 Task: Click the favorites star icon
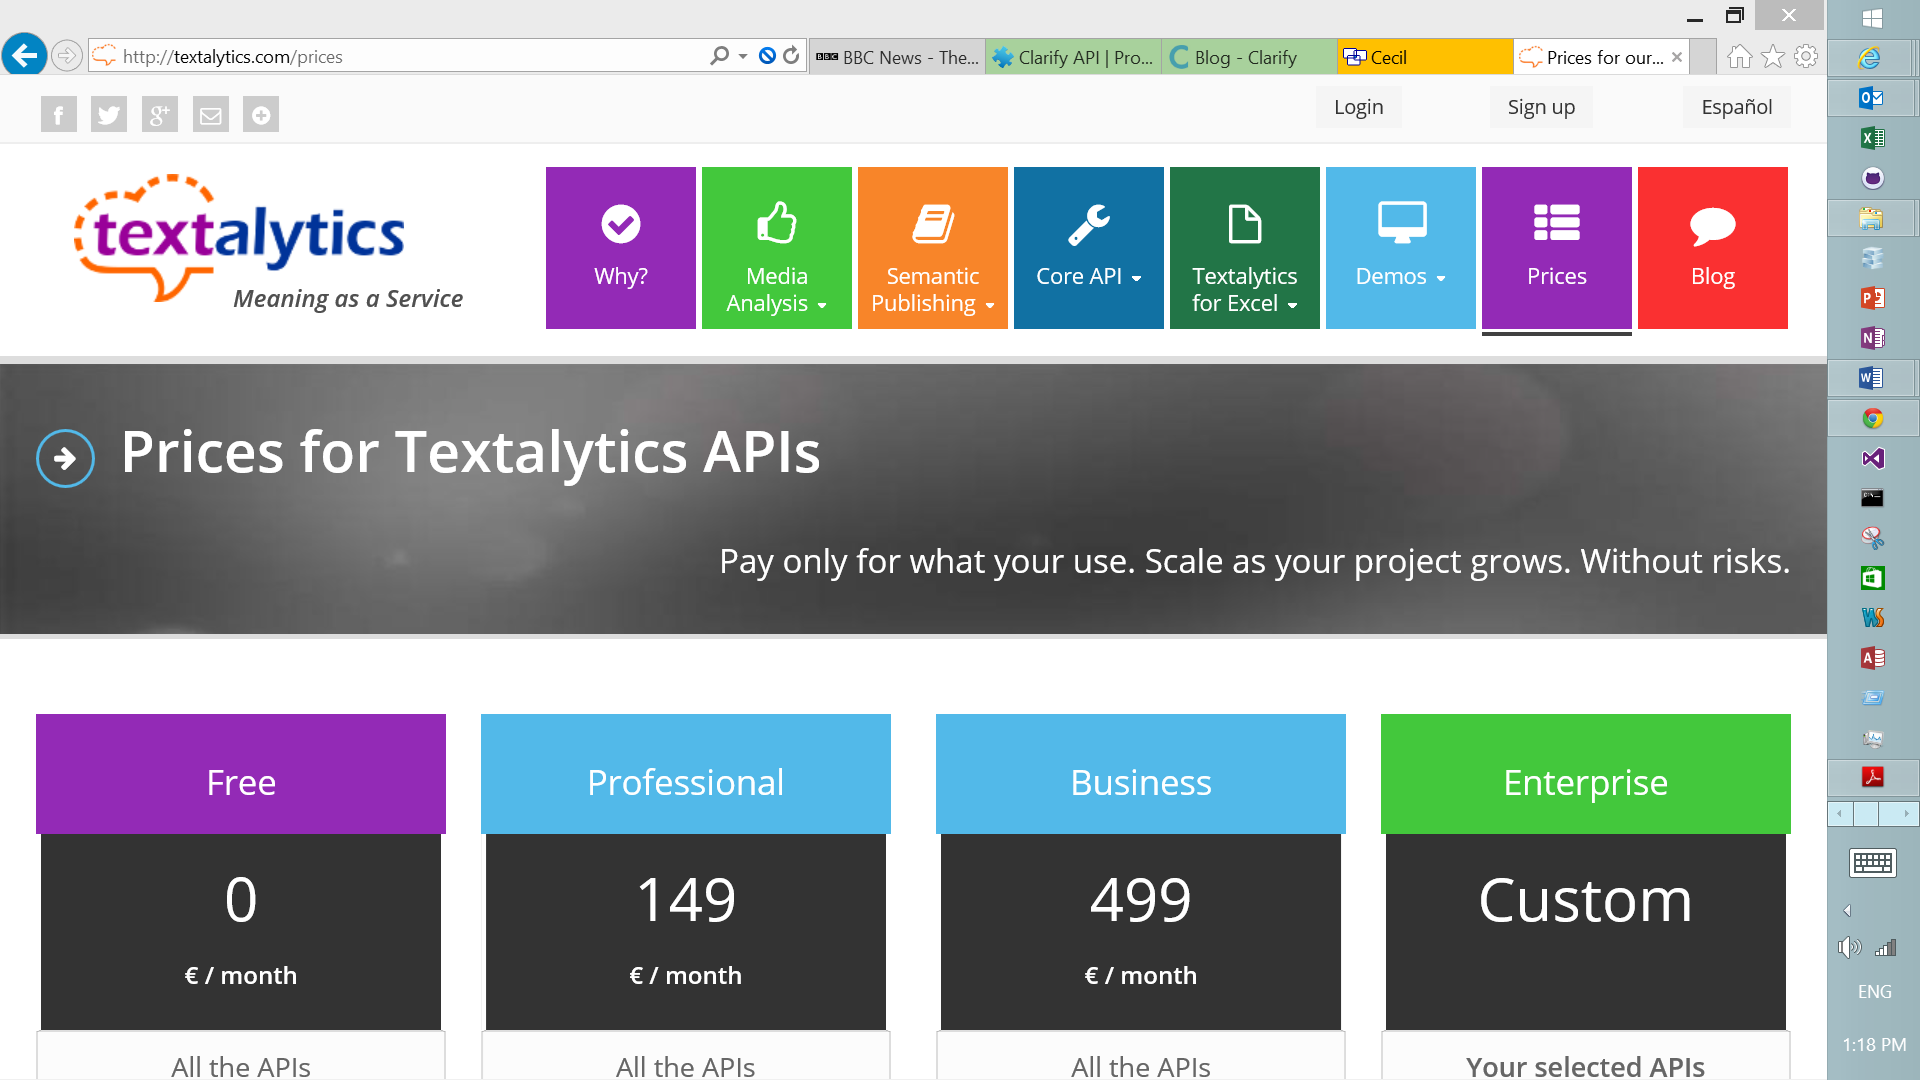[1773, 57]
